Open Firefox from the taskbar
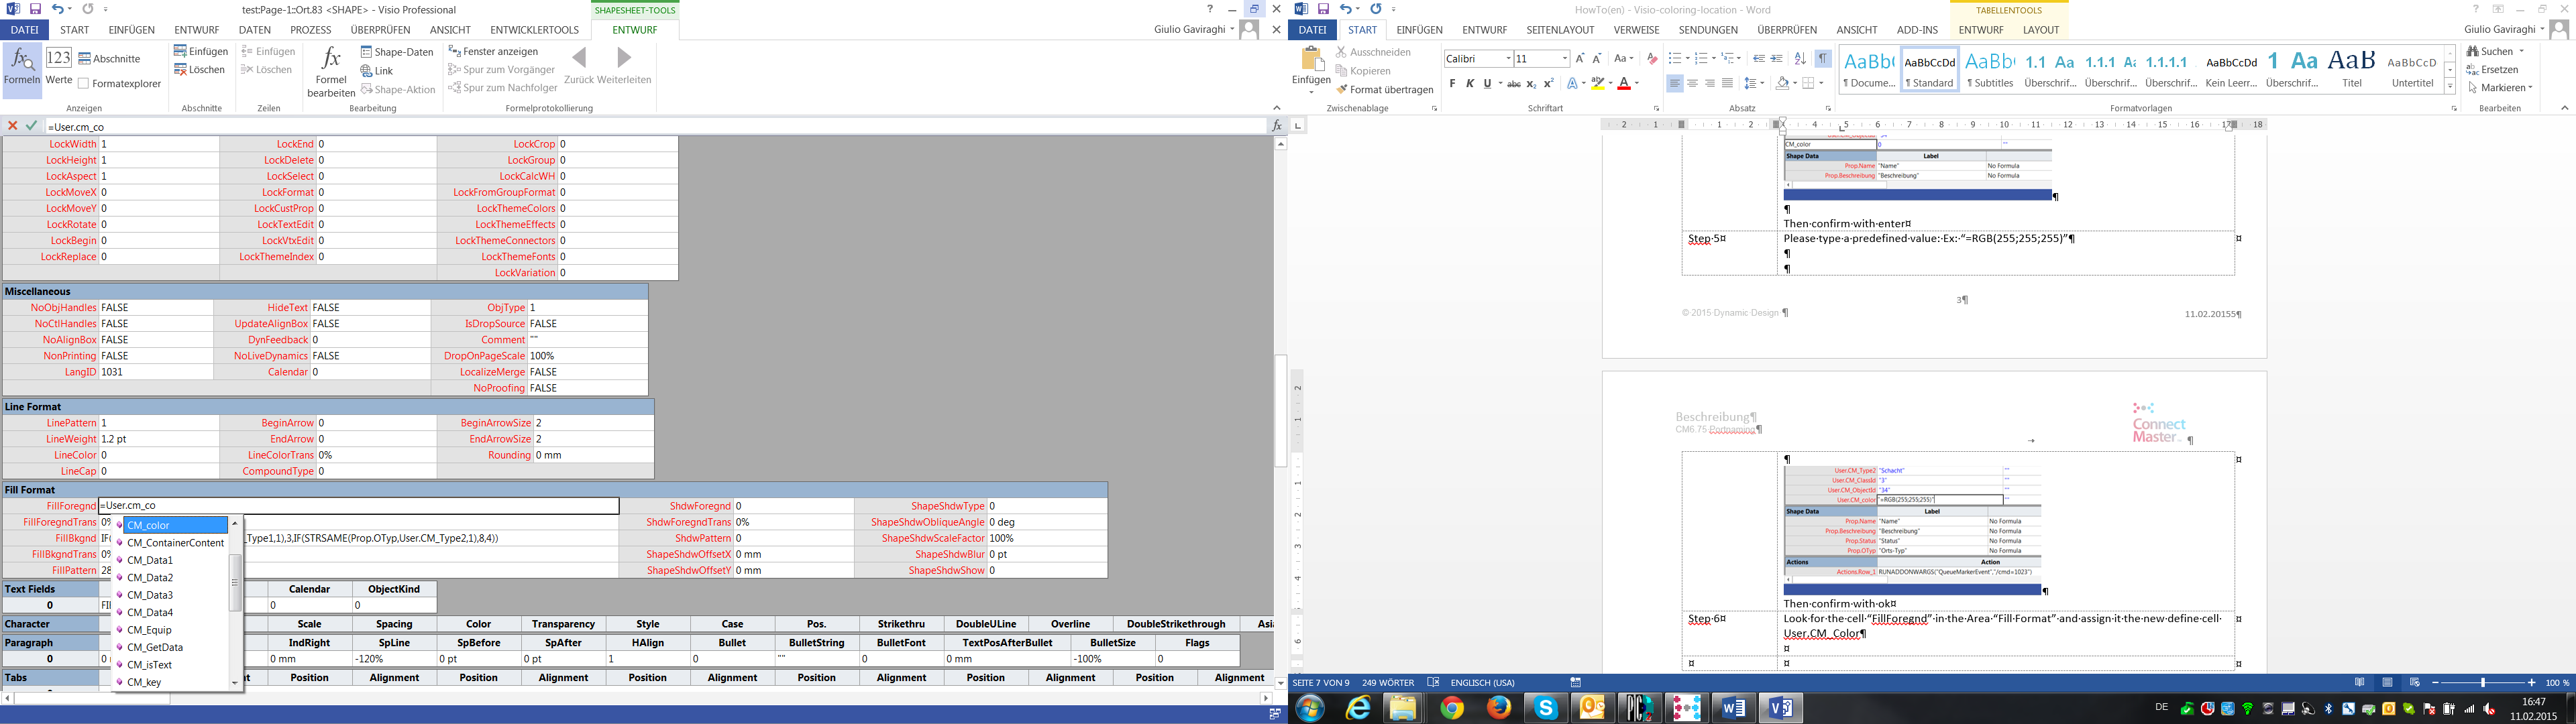This screenshot has height=724, width=2576. click(x=1499, y=708)
